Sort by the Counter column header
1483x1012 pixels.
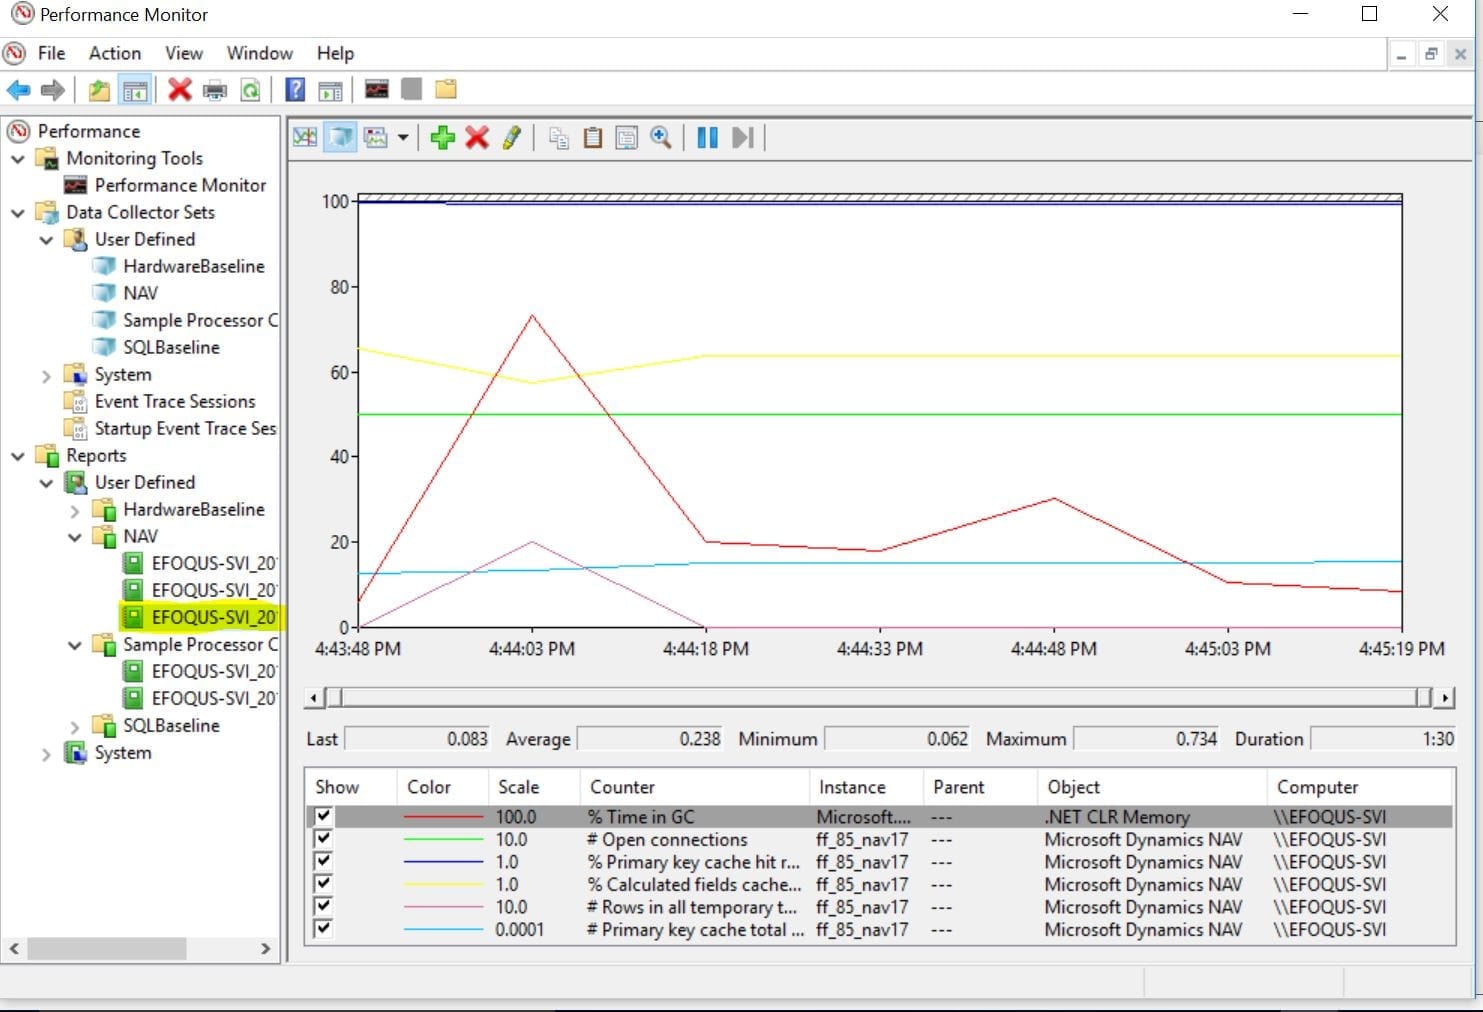694,787
